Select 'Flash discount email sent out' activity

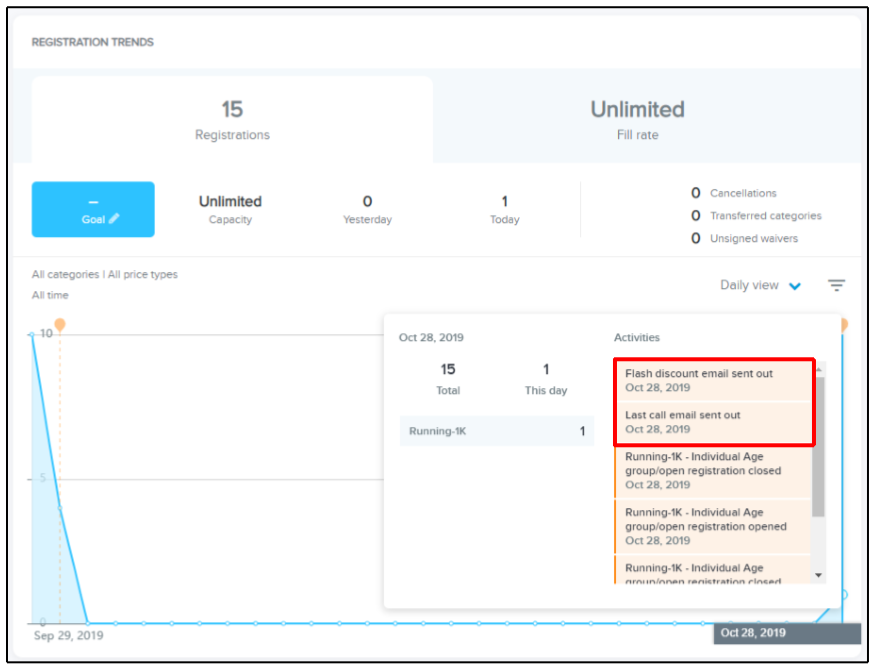[713, 380]
